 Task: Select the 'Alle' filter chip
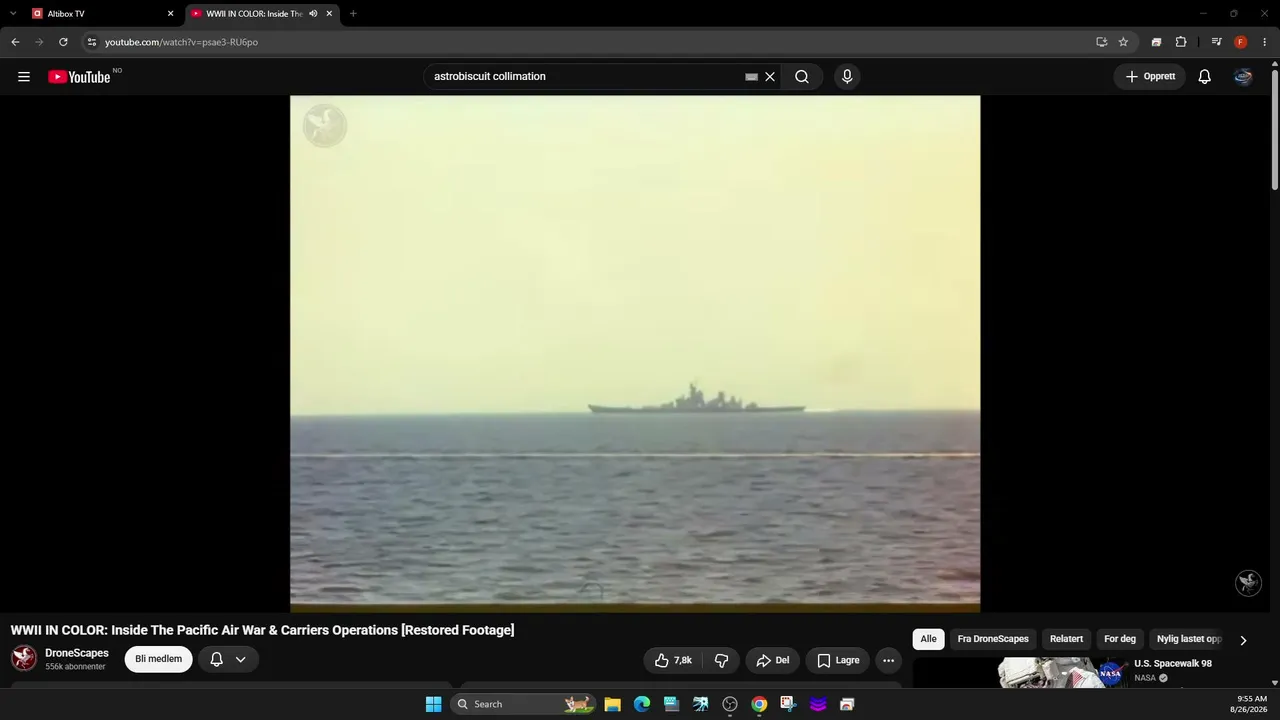(929, 639)
